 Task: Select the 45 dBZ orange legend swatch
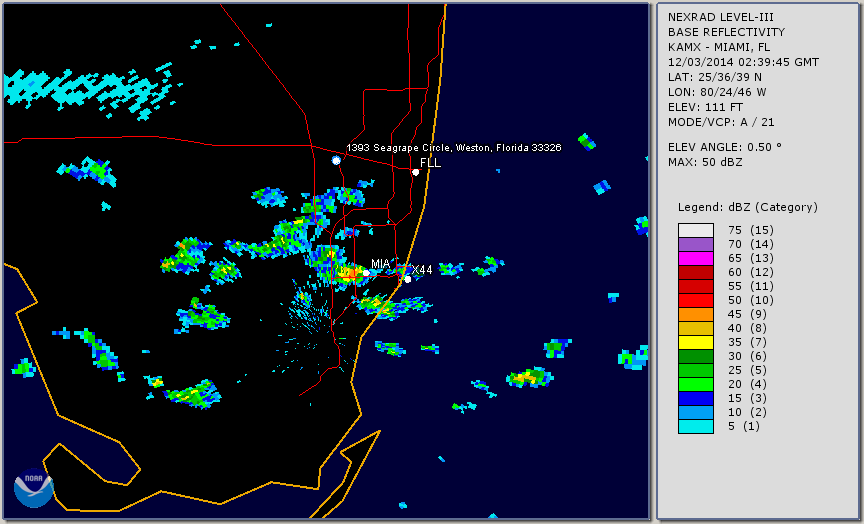[x=696, y=315]
